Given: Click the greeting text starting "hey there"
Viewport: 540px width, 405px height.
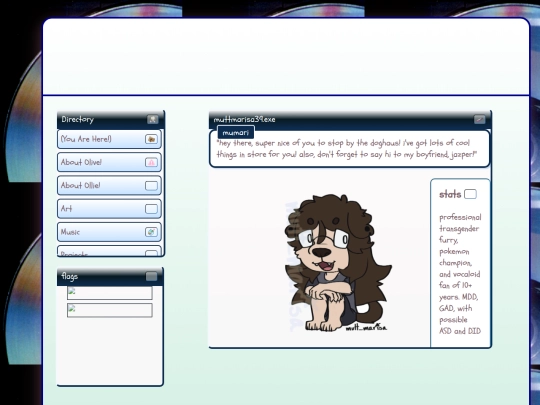Looking at the screenshot, I should (x=347, y=148).
